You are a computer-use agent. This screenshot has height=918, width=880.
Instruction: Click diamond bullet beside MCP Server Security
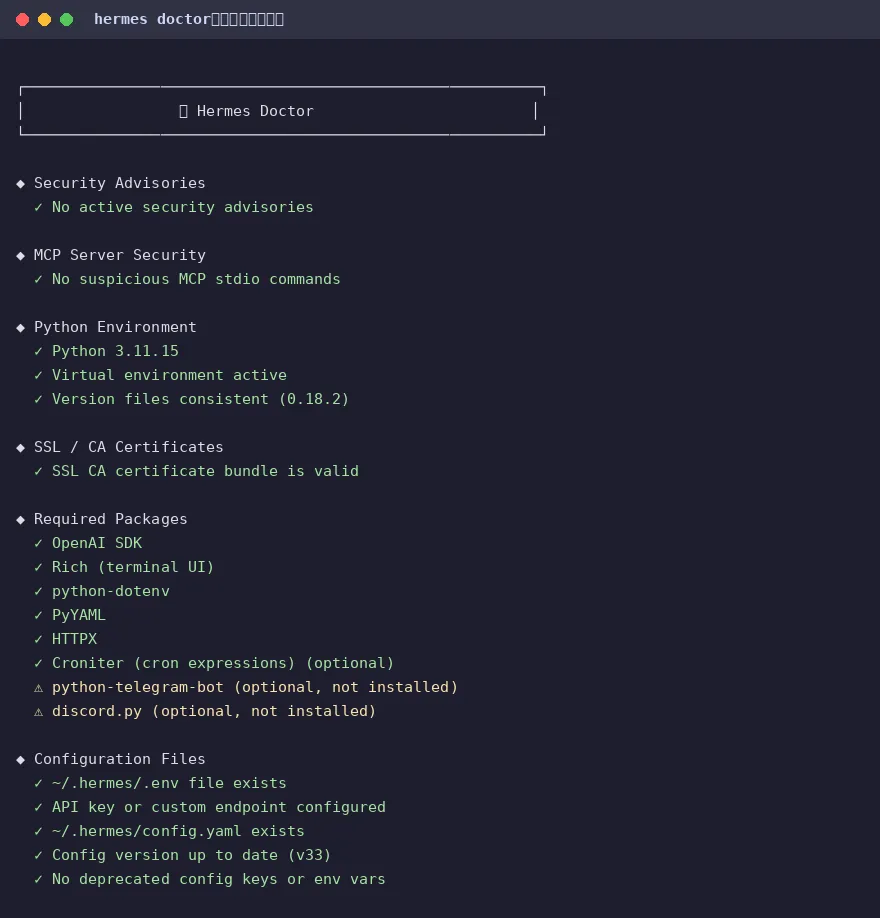pos(20,256)
